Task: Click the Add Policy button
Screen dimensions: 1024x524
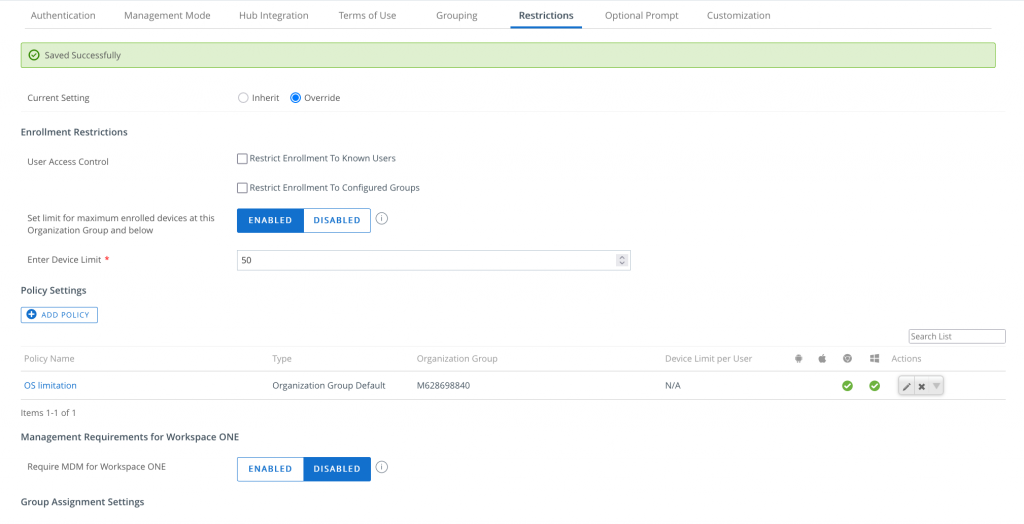Action: click(59, 315)
